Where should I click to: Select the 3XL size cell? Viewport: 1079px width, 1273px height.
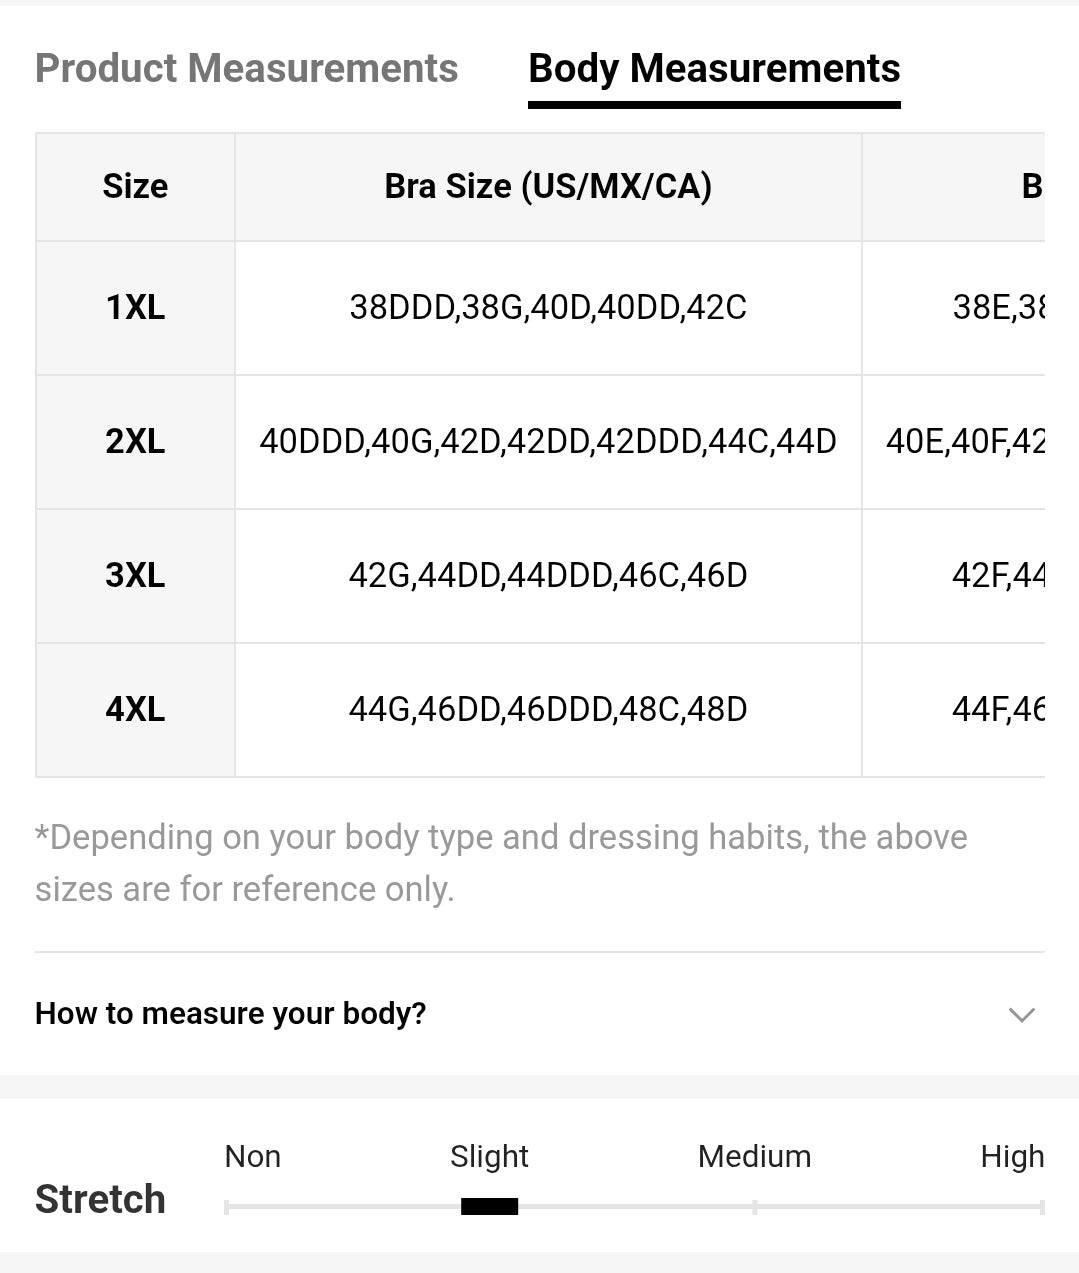(x=135, y=576)
